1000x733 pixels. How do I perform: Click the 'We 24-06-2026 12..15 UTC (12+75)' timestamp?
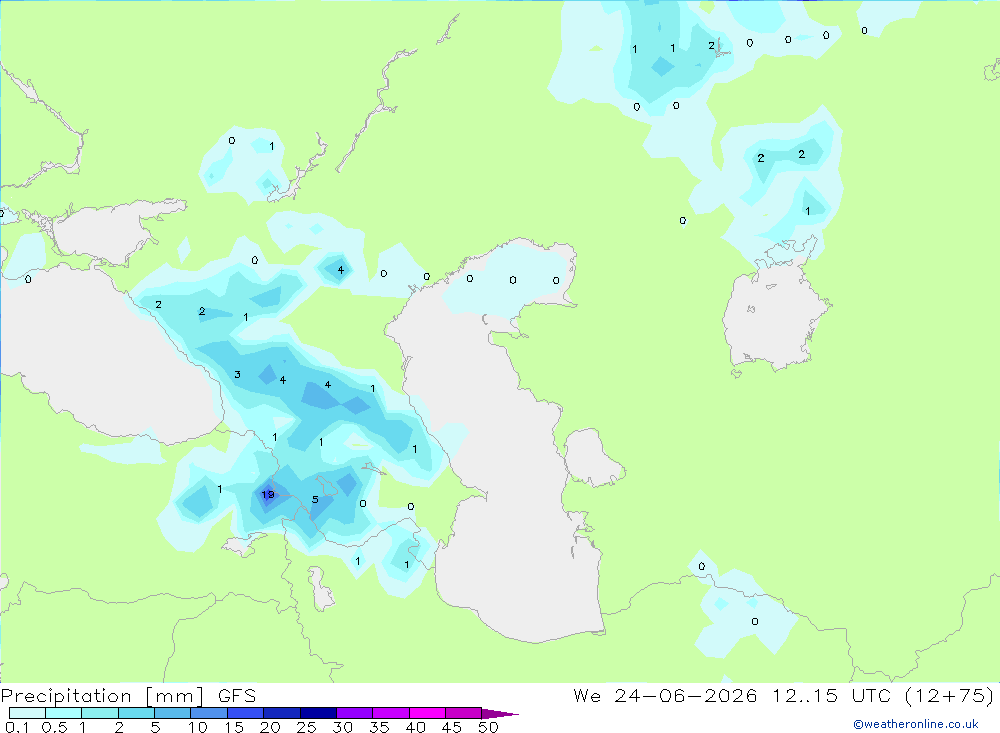pyautogui.click(x=784, y=695)
